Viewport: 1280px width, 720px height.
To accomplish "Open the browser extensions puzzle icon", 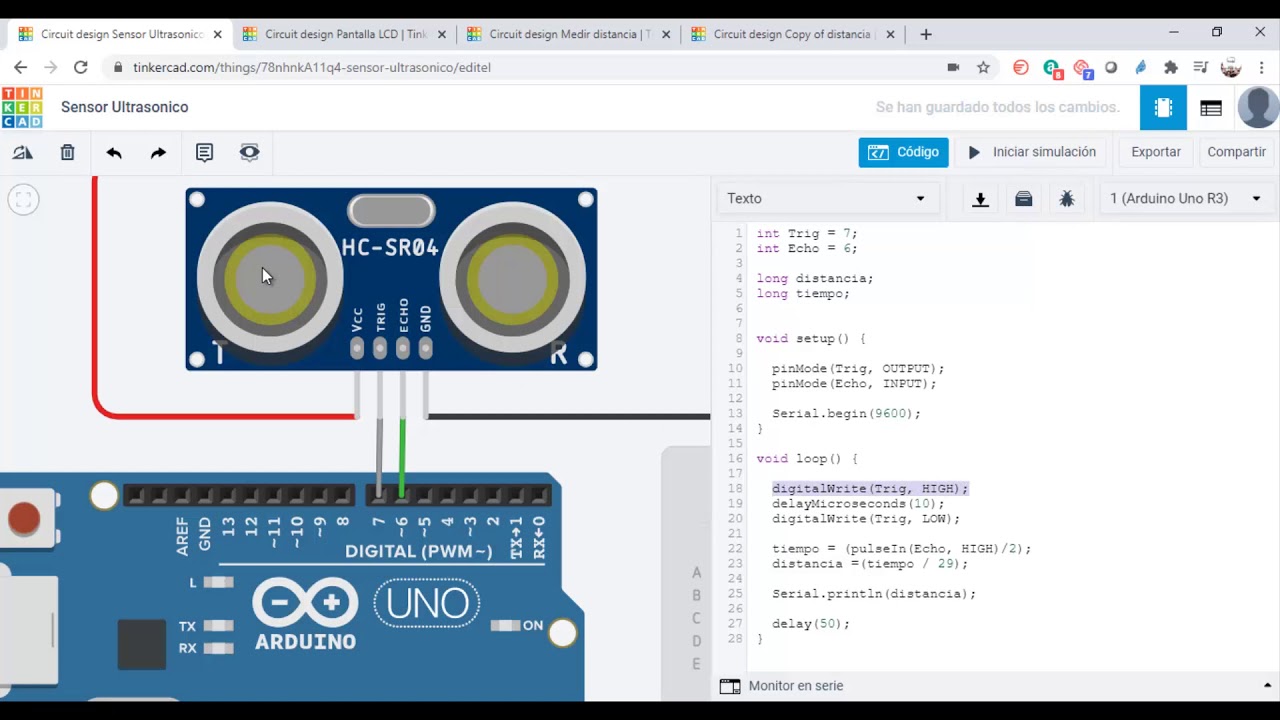I will (1171, 67).
